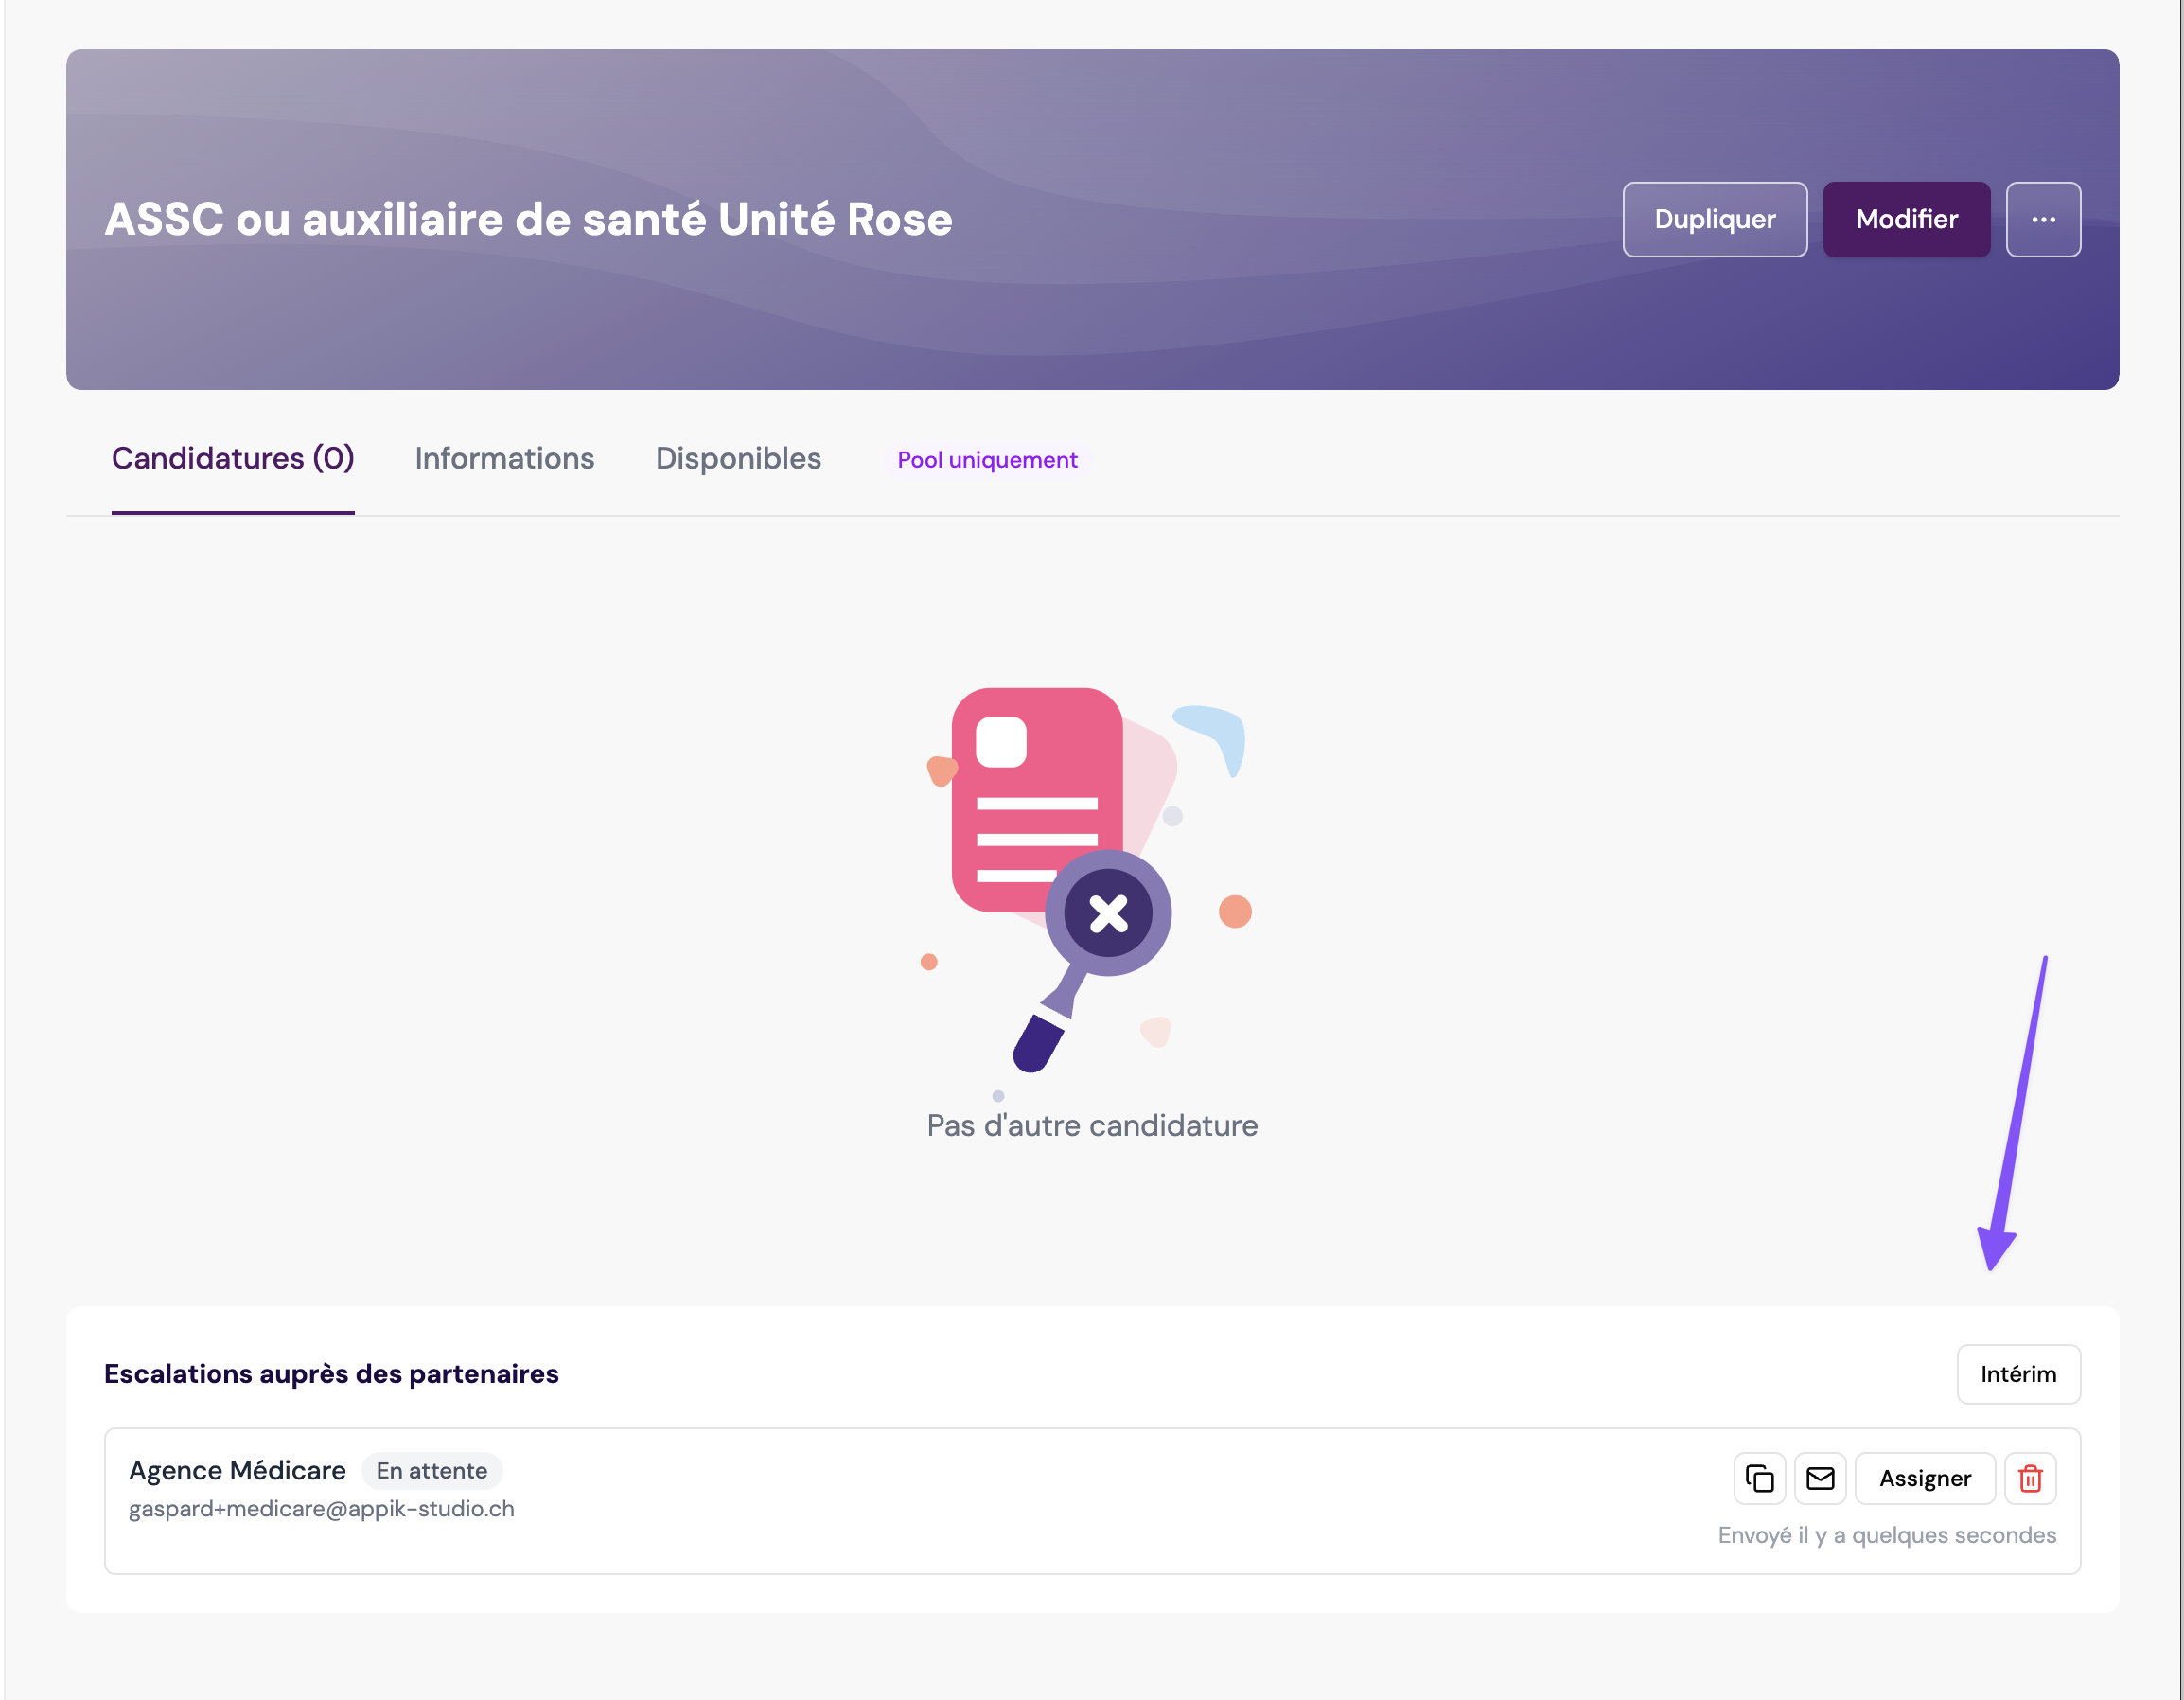Click the copy icon for Agence Médicare
This screenshot has height=1700, width=2184.
tap(1759, 1478)
